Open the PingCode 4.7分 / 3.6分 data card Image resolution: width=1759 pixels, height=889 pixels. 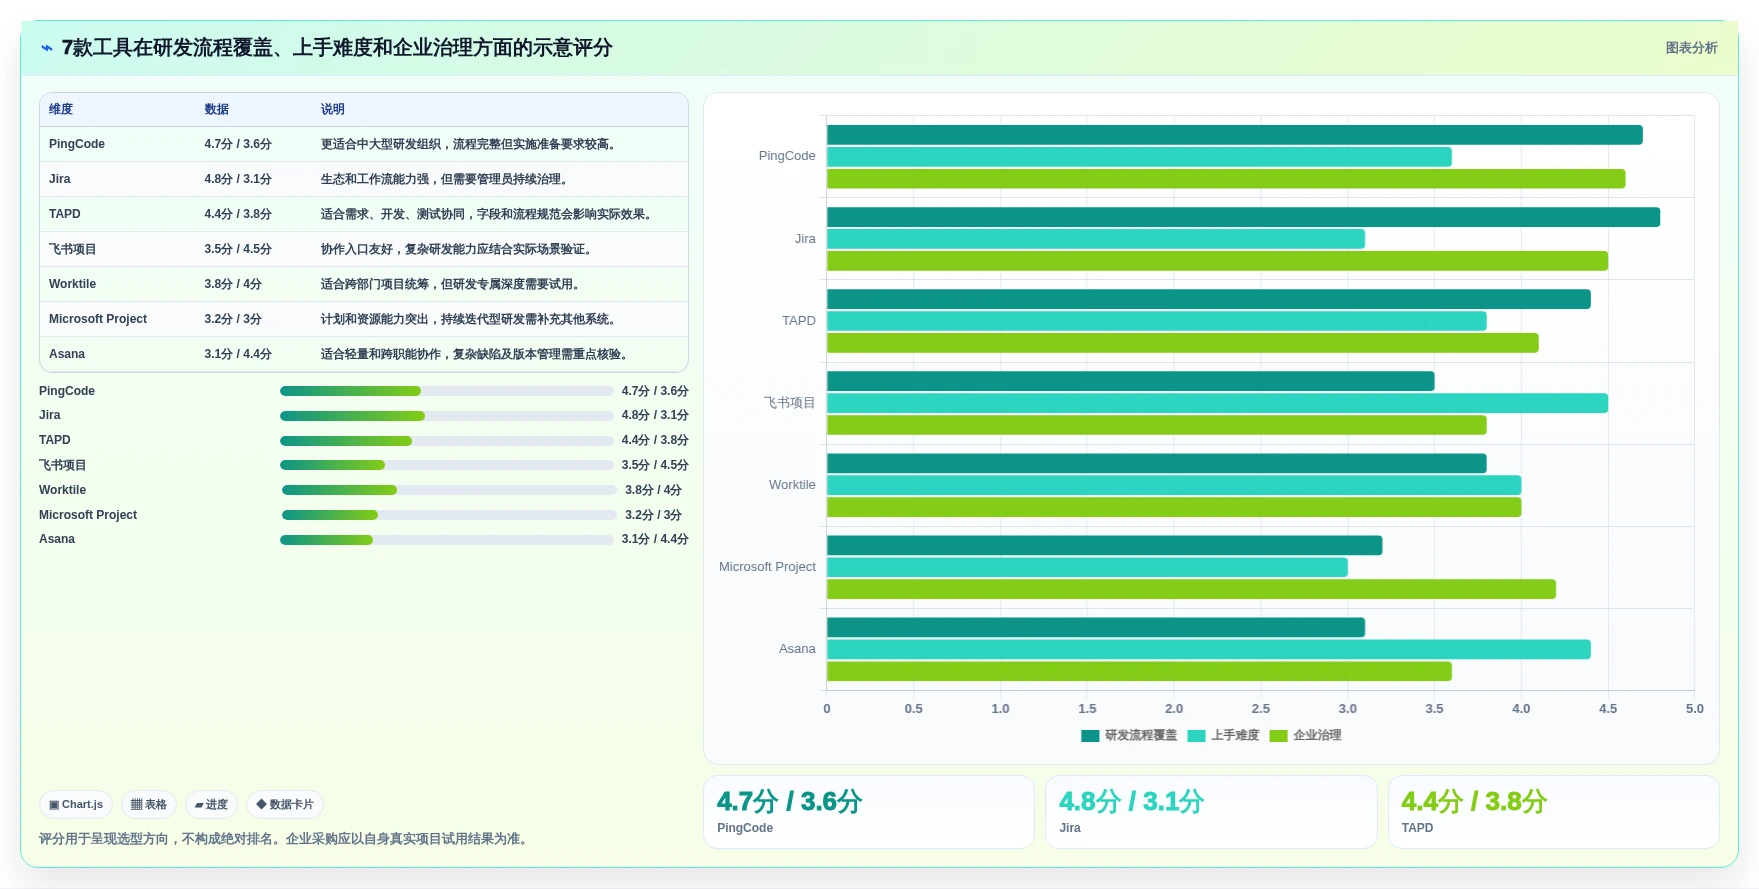point(868,812)
